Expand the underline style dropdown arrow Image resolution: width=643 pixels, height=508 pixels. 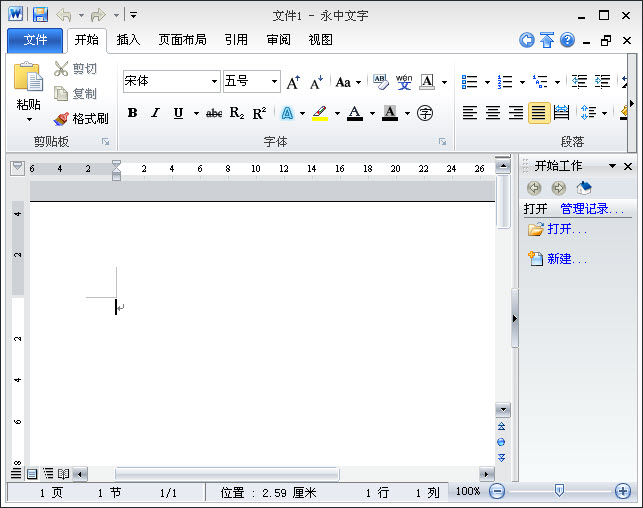point(196,114)
